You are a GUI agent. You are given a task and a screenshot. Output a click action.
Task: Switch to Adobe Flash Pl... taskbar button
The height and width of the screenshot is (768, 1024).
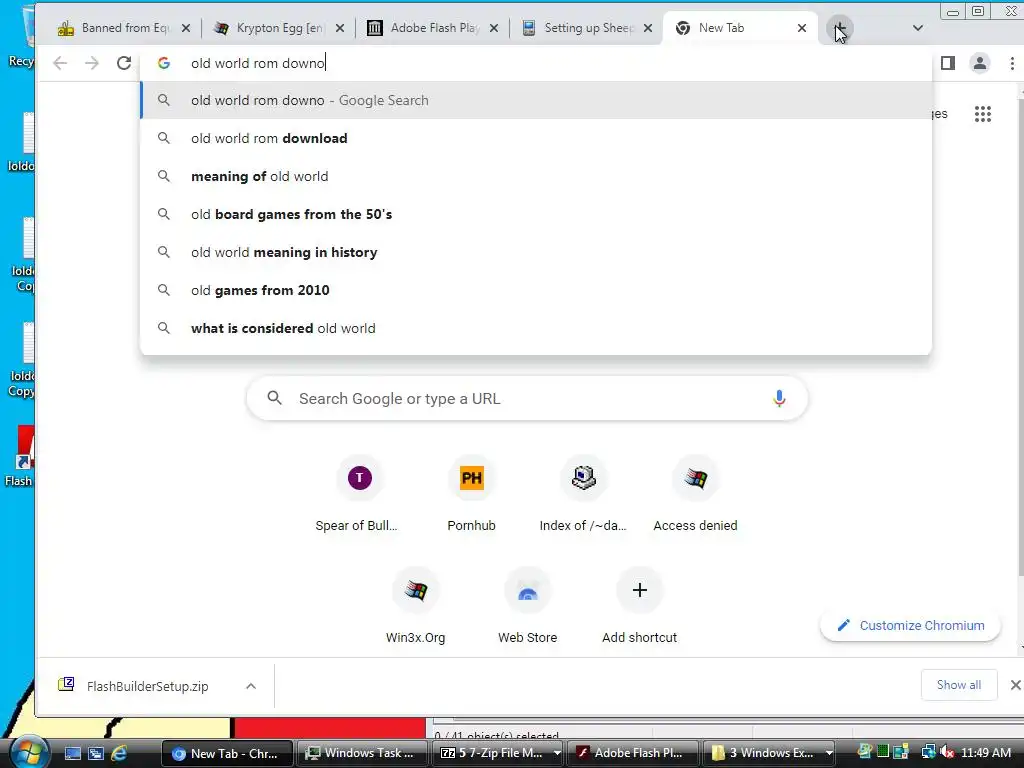point(633,754)
